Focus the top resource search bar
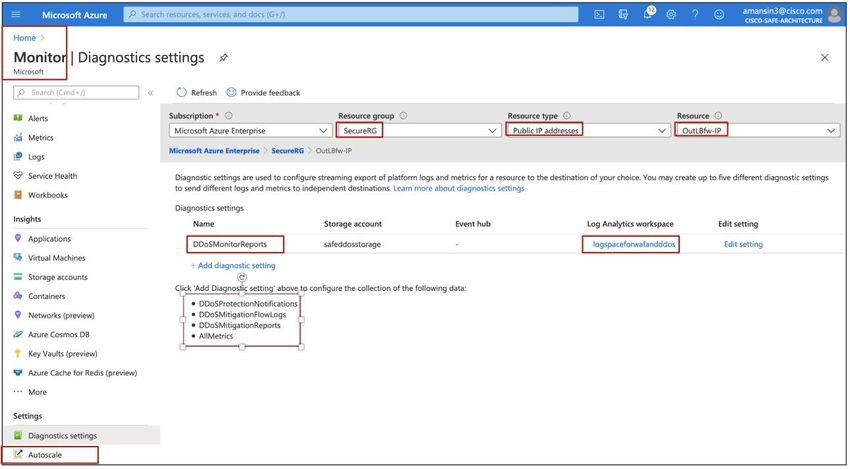The image size is (850, 469). [351, 15]
